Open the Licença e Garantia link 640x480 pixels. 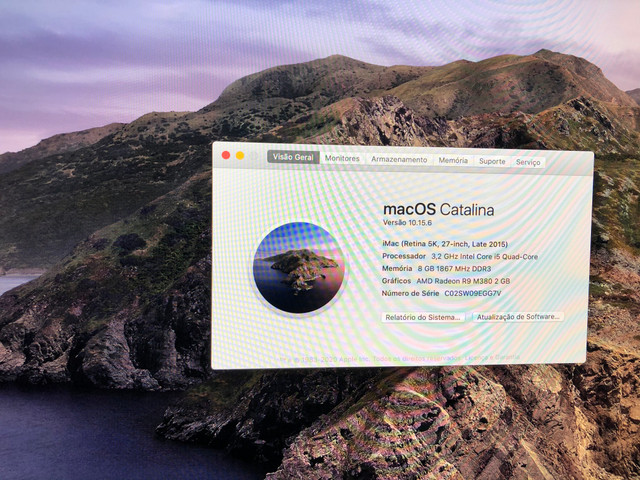pyautogui.click(x=492, y=357)
